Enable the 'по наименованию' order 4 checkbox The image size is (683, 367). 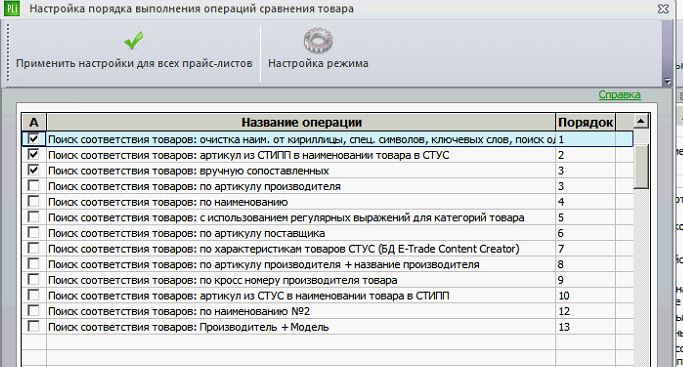33,201
